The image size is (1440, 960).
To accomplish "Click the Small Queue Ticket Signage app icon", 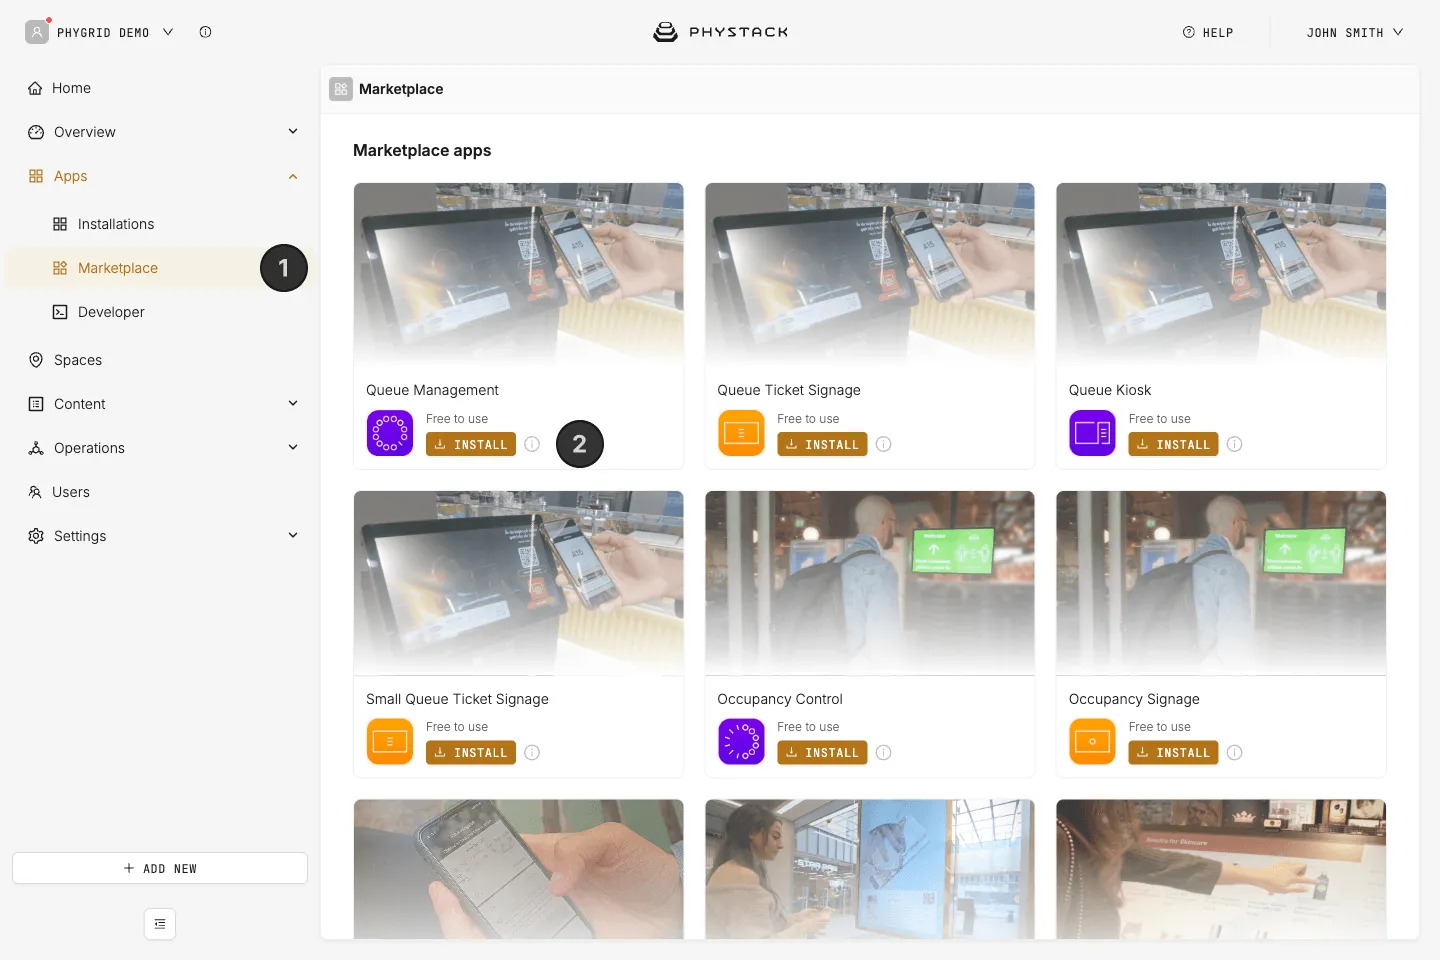I will (390, 741).
